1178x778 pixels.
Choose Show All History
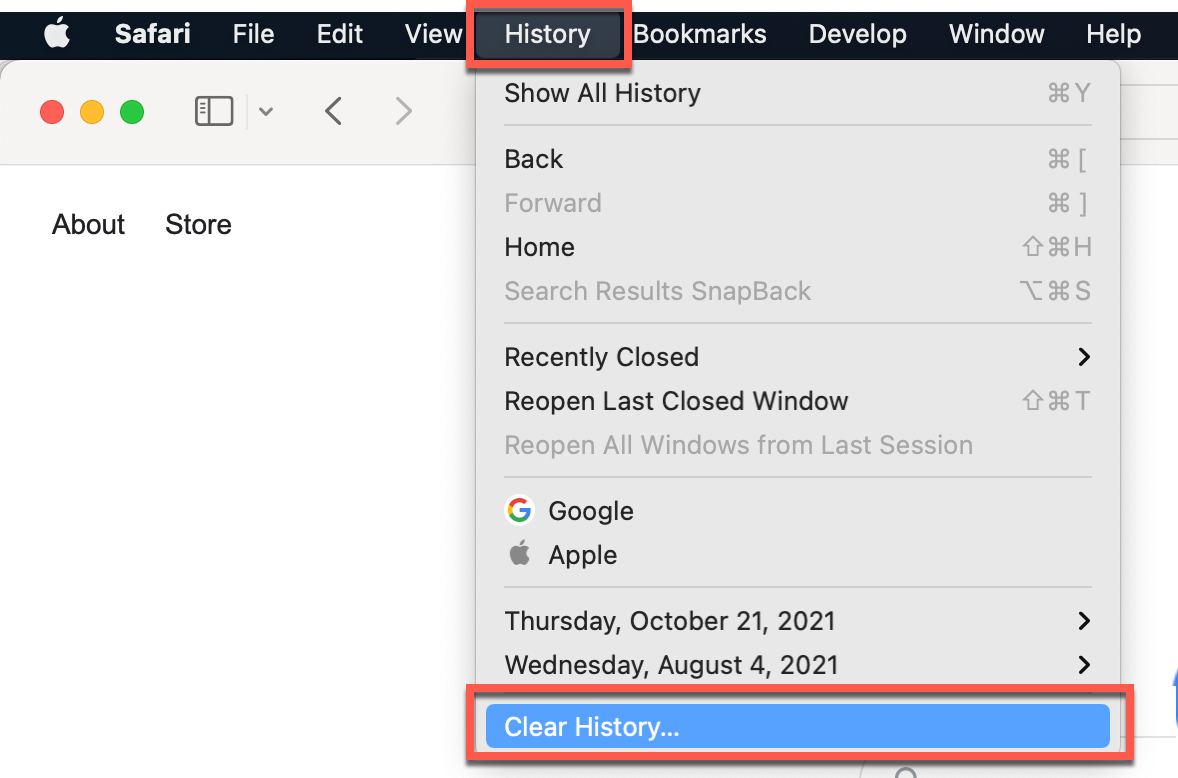(x=602, y=92)
